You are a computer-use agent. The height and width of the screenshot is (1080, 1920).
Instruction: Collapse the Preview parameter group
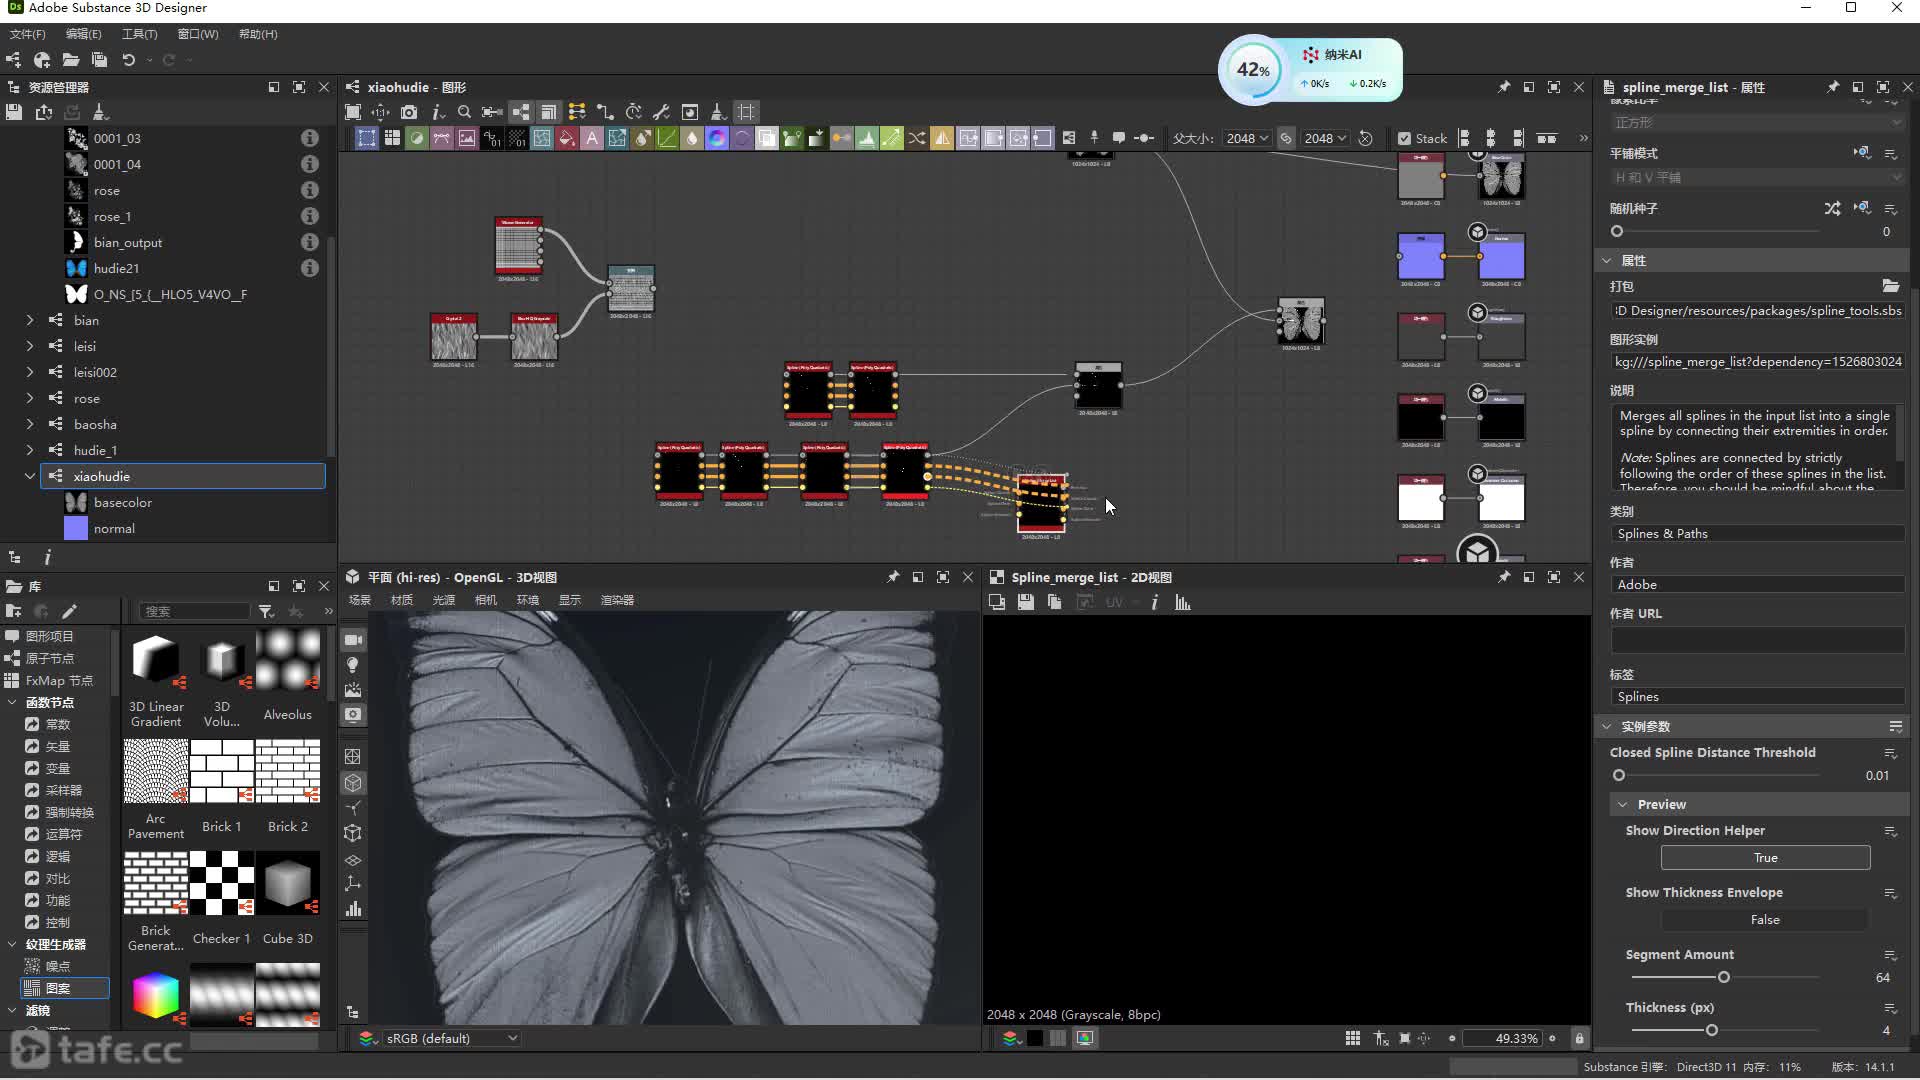tap(1623, 804)
